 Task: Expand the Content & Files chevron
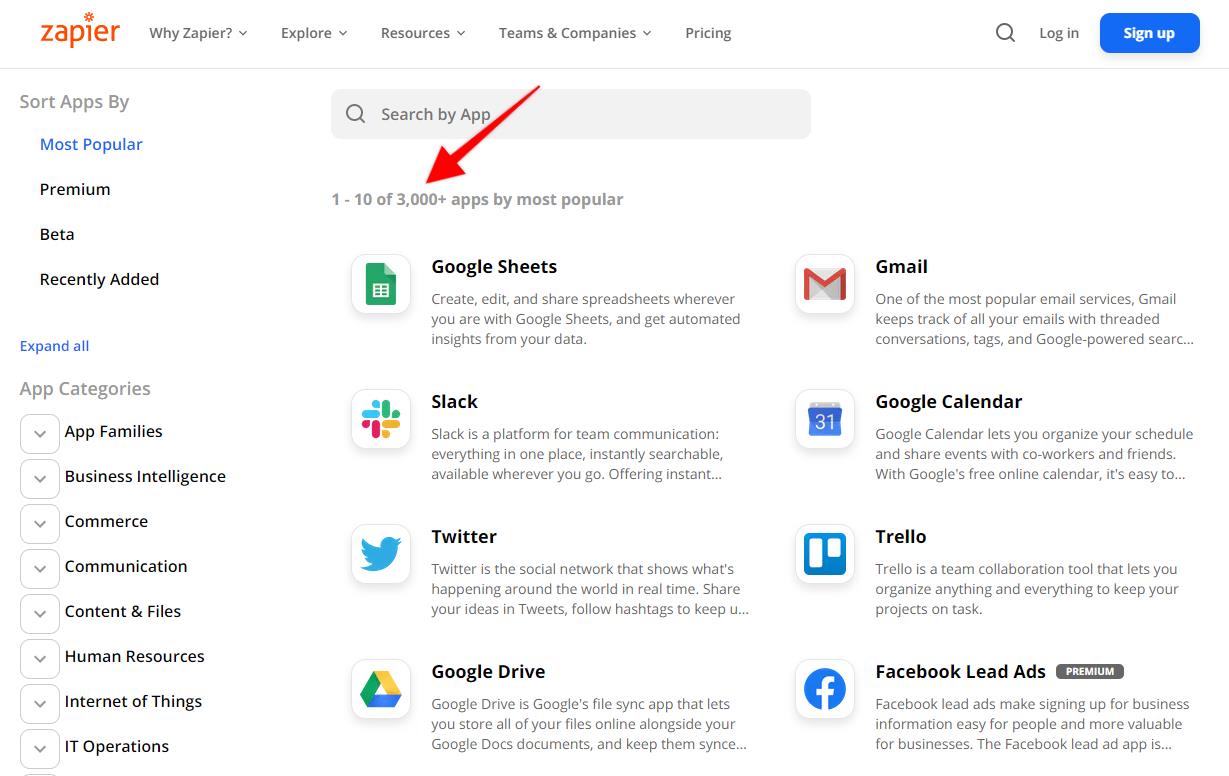(x=40, y=614)
